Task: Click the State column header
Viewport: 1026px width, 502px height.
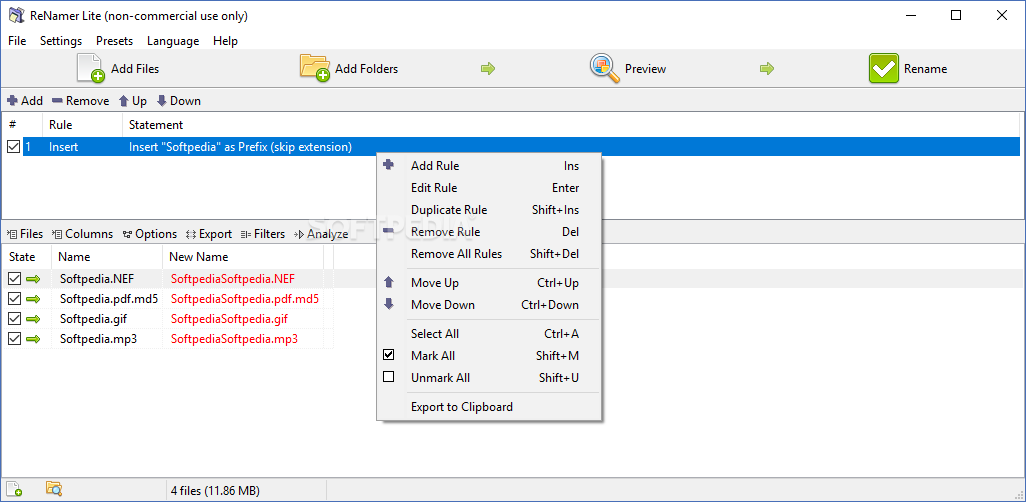Action: (26, 257)
